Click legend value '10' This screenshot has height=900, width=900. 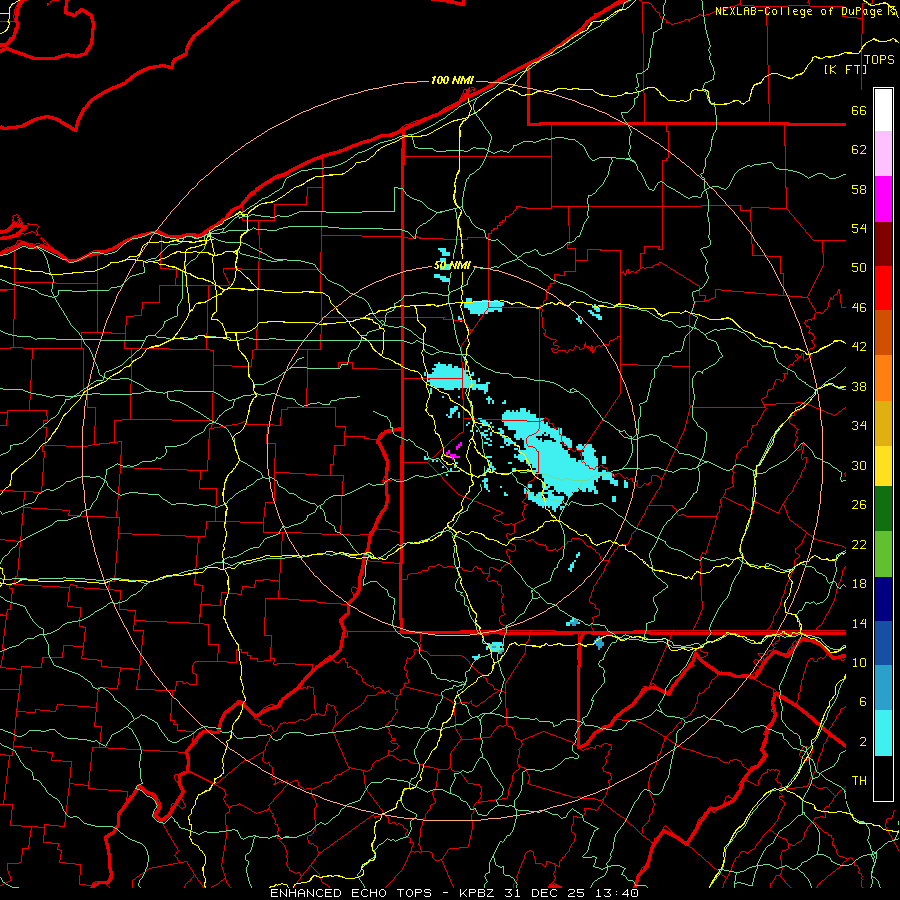click(x=859, y=662)
